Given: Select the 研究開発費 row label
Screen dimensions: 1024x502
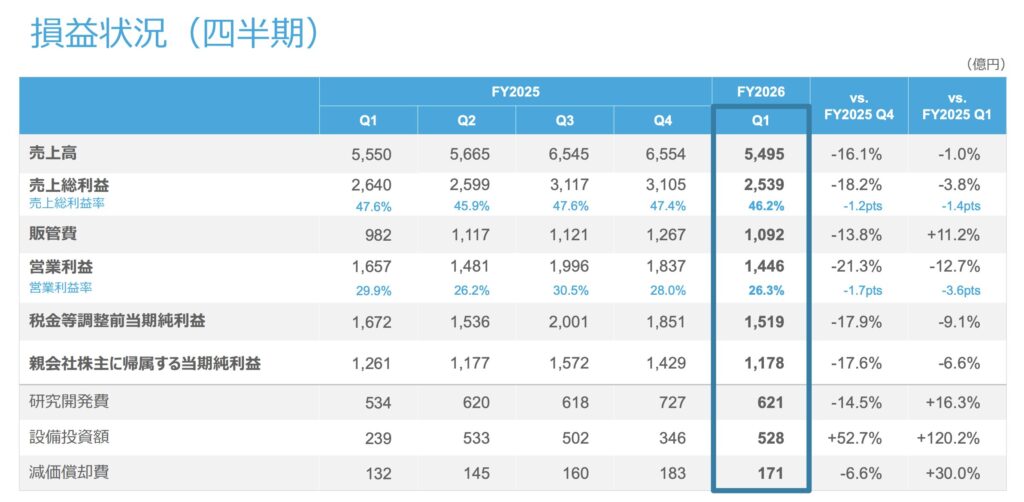Looking at the screenshot, I should coord(61,402).
